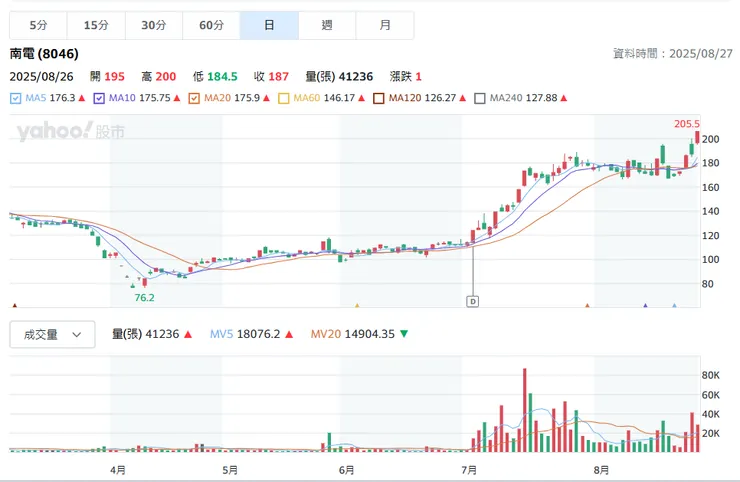
Task: Switch to the 5分 interval tab
Action: click(x=38, y=25)
